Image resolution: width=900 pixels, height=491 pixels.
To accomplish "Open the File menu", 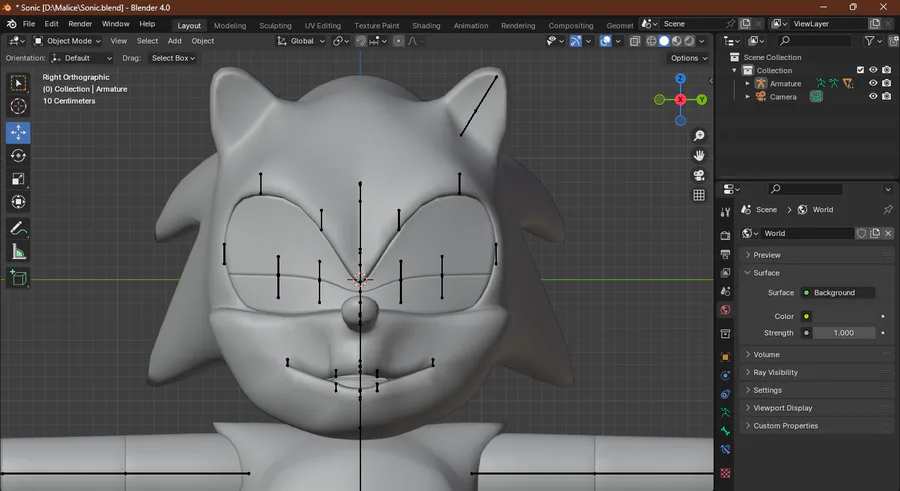I will tap(29, 24).
